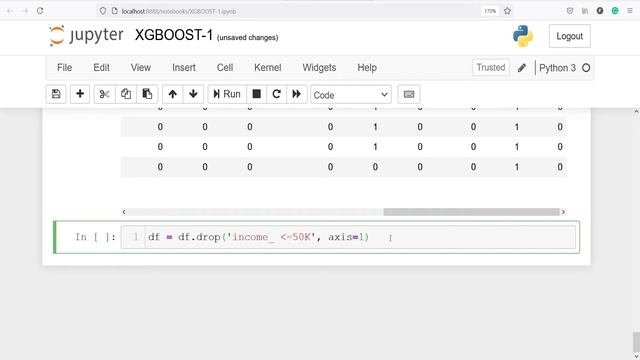This screenshot has width=640, height=360.
Task: Open the browser hamburger menu
Action: (x=630, y=11)
